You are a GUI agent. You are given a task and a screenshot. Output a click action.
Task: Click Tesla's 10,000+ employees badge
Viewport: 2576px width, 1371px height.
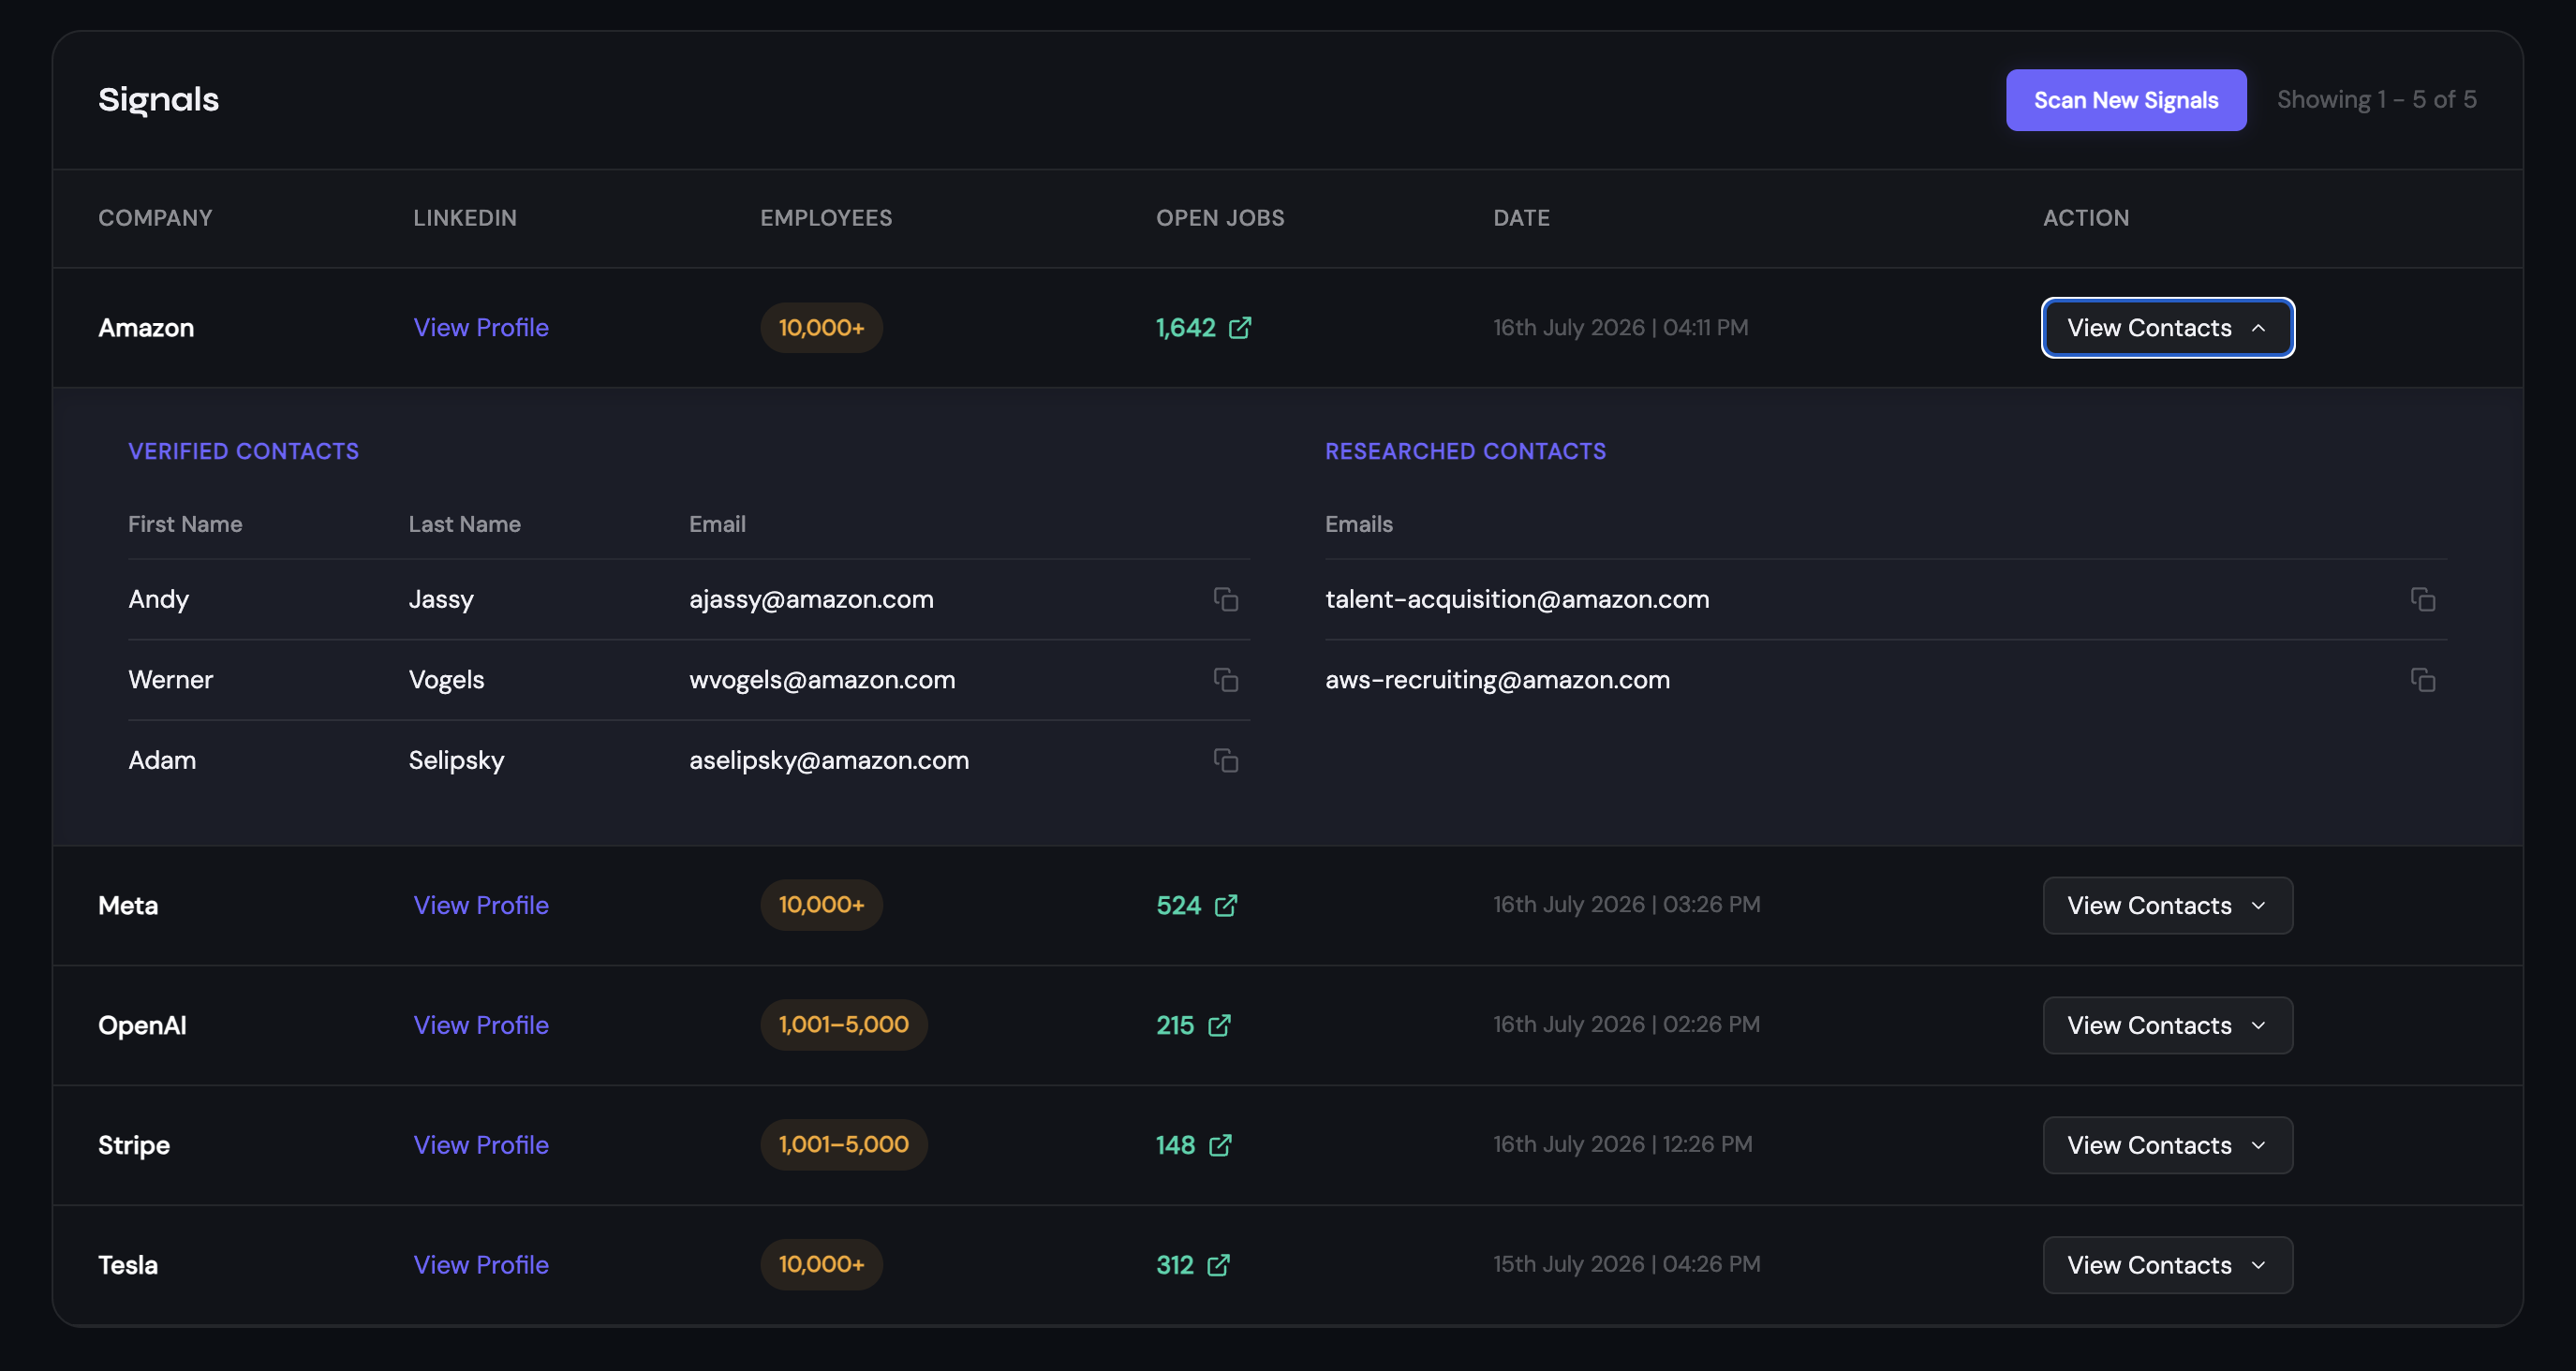[x=821, y=1265]
